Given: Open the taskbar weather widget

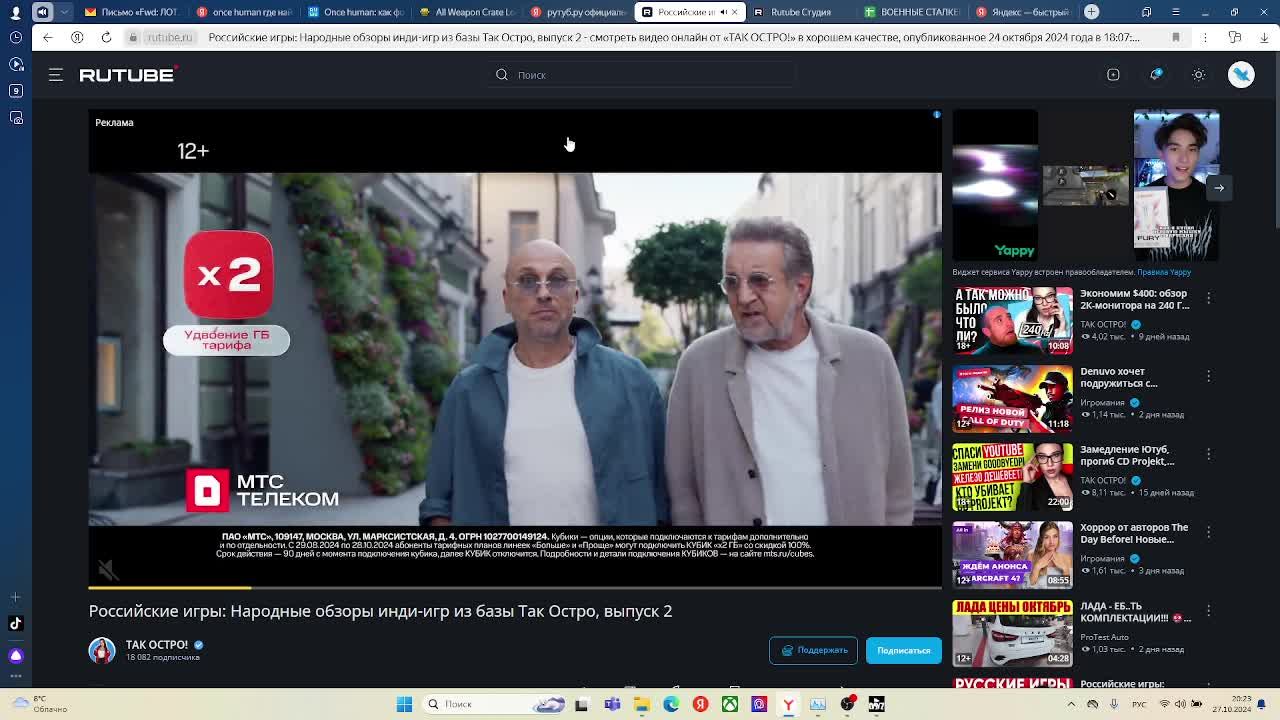Looking at the screenshot, I should (x=40, y=704).
